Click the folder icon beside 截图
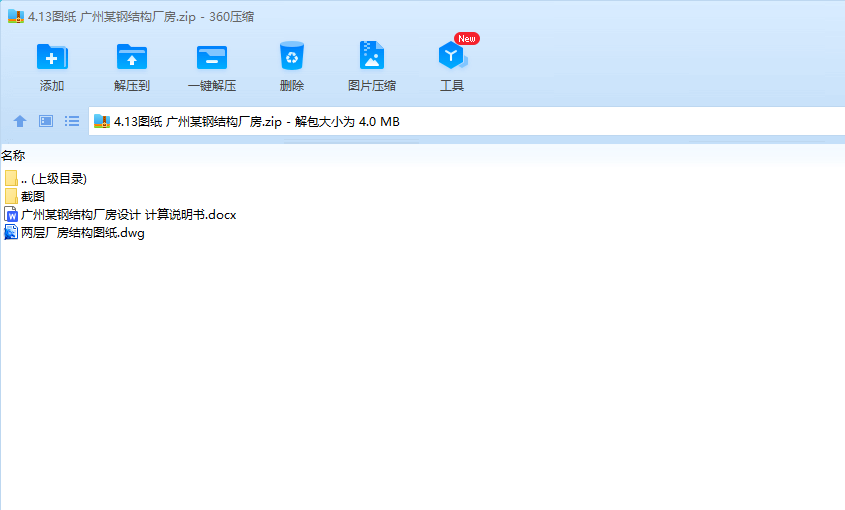The height and width of the screenshot is (510, 845). click(11, 196)
